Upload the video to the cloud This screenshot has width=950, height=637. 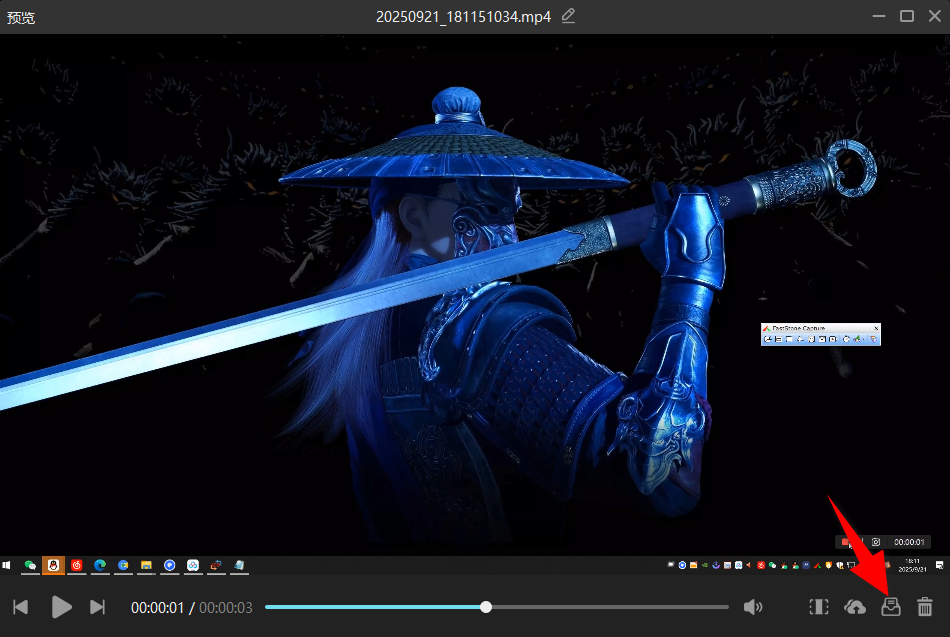(855, 607)
